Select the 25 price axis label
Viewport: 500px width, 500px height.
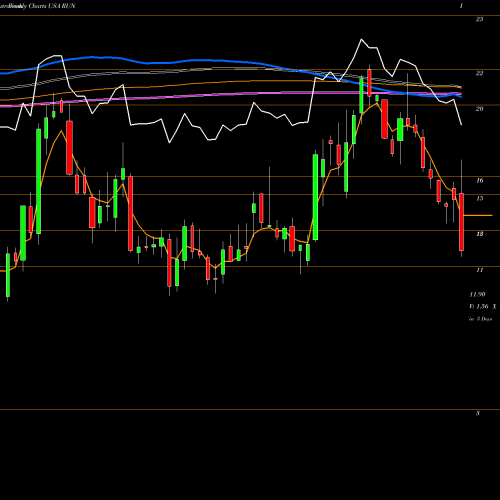[479, 19]
